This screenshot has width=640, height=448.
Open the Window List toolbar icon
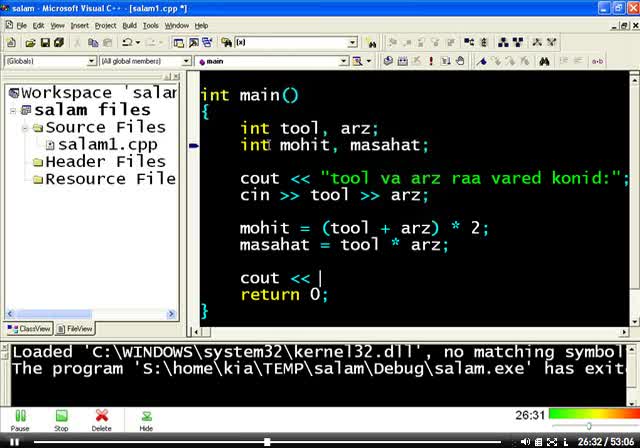coord(207,42)
